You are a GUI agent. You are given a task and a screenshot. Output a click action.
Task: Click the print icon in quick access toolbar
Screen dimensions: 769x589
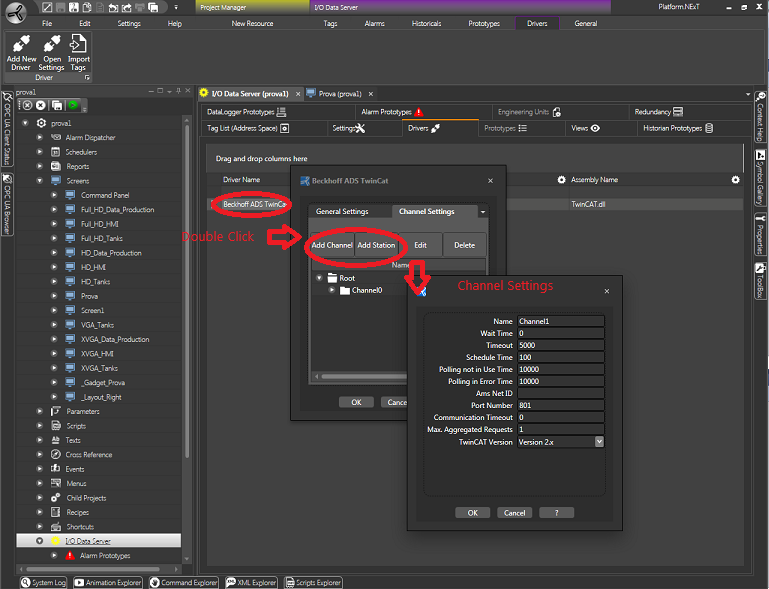pos(140,7)
